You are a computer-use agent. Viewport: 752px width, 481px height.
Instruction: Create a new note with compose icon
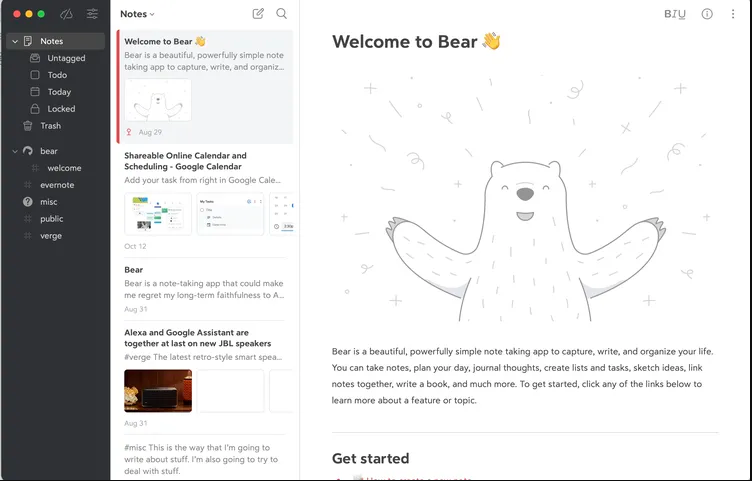click(x=258, y=13)
